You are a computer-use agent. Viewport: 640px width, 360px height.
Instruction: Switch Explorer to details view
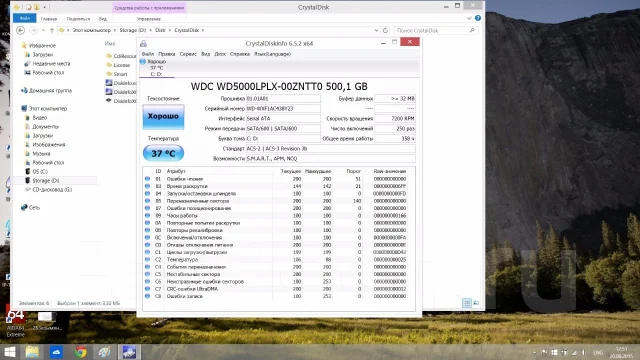(x=467, y=303)
